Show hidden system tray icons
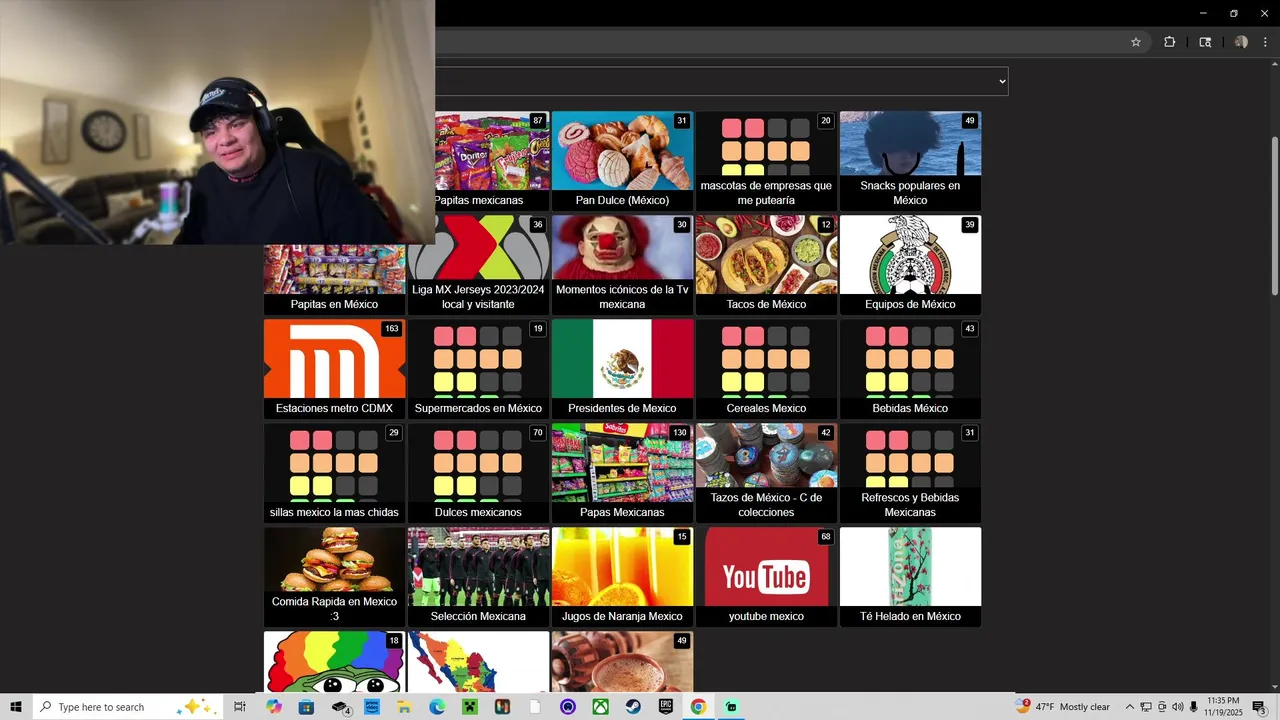Viewport: 1280px width, 720px height. (x=1129, y=707)
